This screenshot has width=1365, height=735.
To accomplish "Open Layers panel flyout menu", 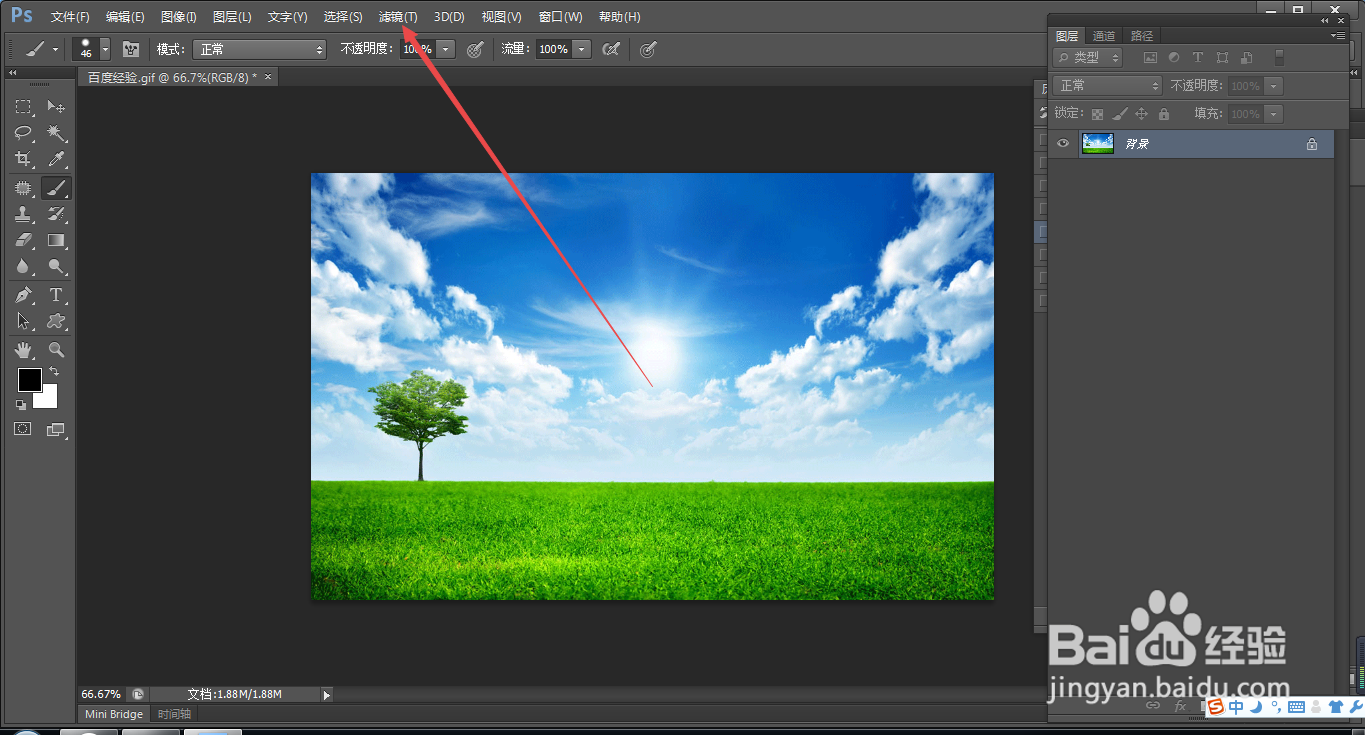I will point(1339,35).
